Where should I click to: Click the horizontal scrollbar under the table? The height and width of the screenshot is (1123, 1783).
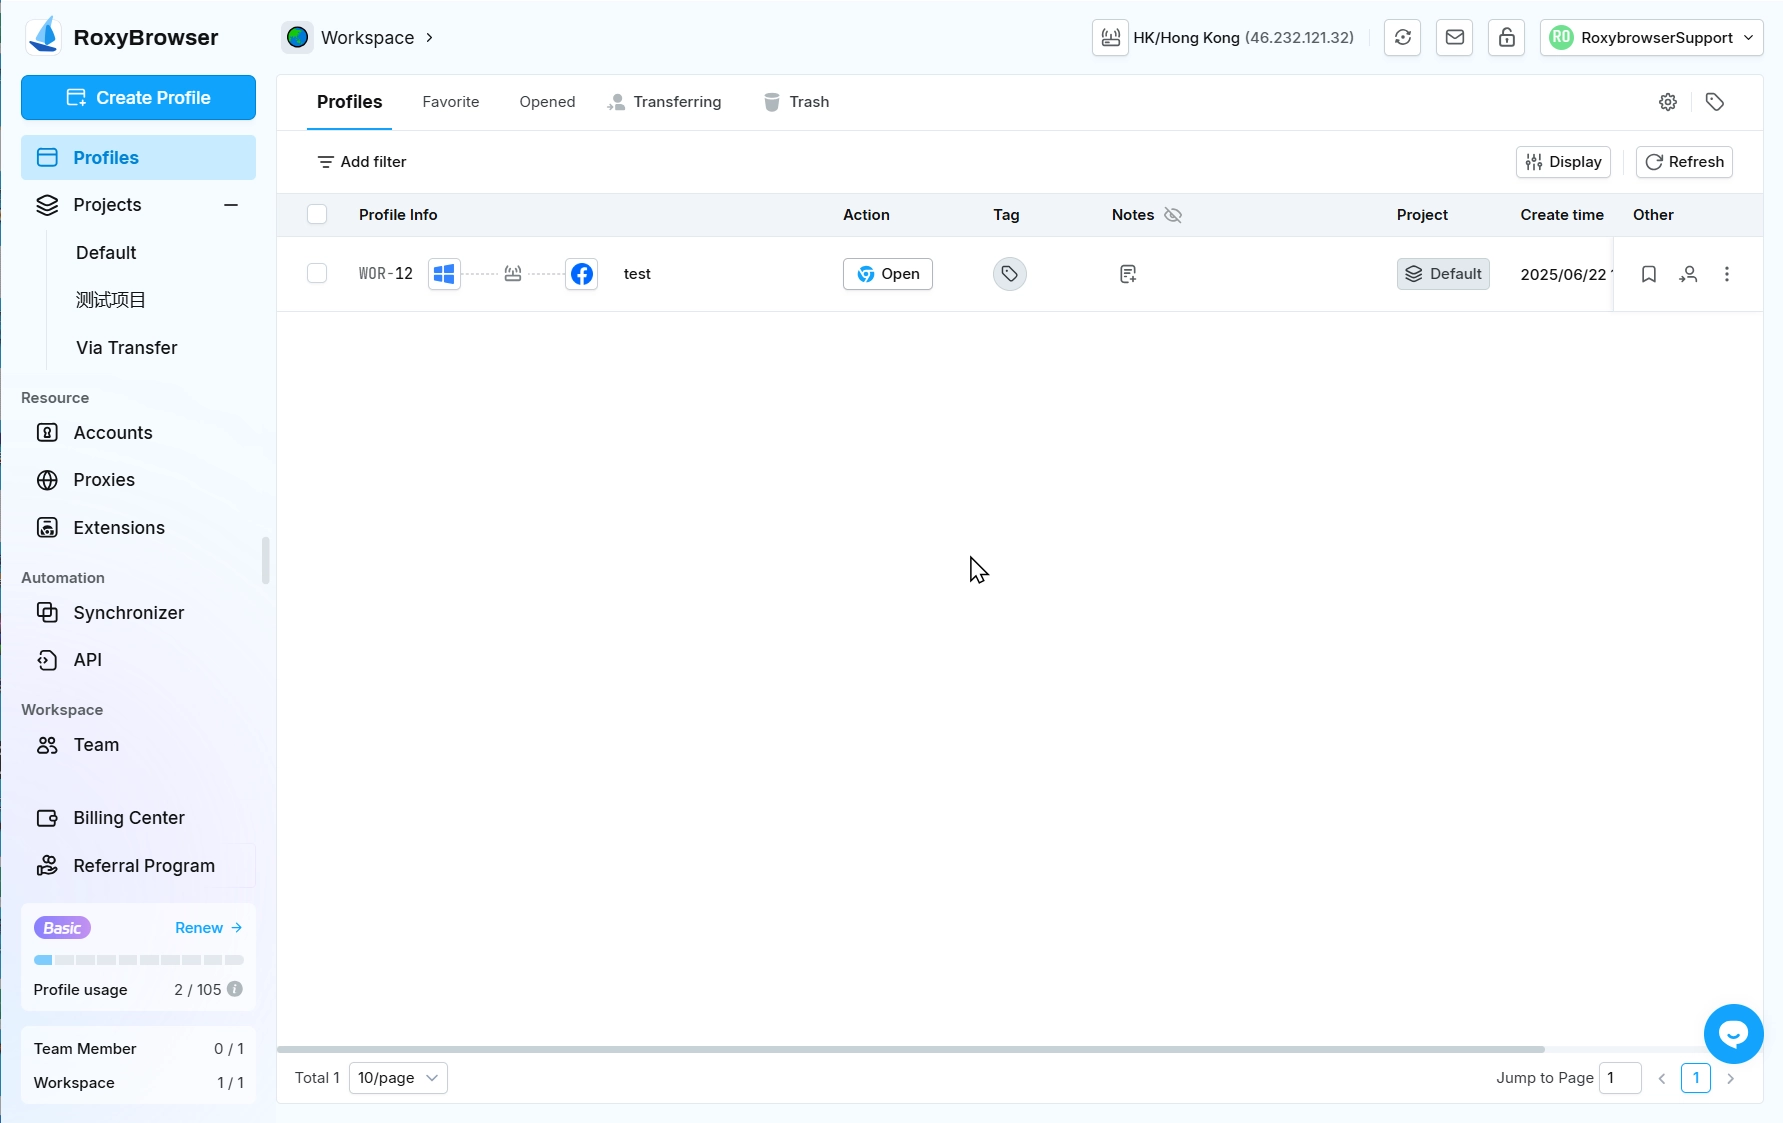(910, 1049)
